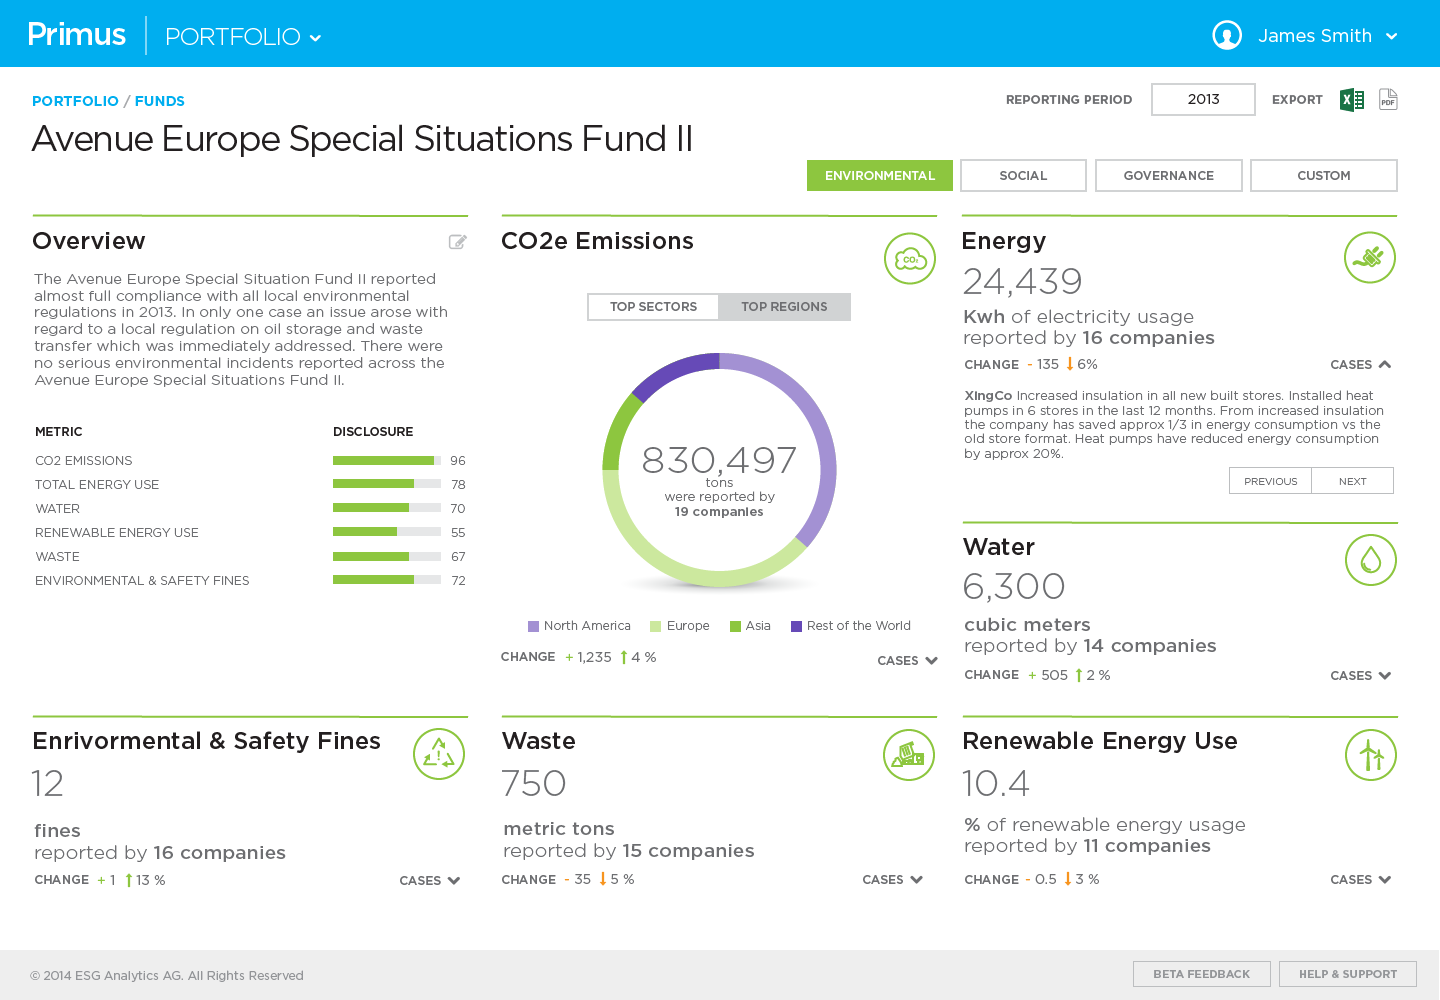
Task: Expand CASES under Waste
Action: click(x=892, y=880)
